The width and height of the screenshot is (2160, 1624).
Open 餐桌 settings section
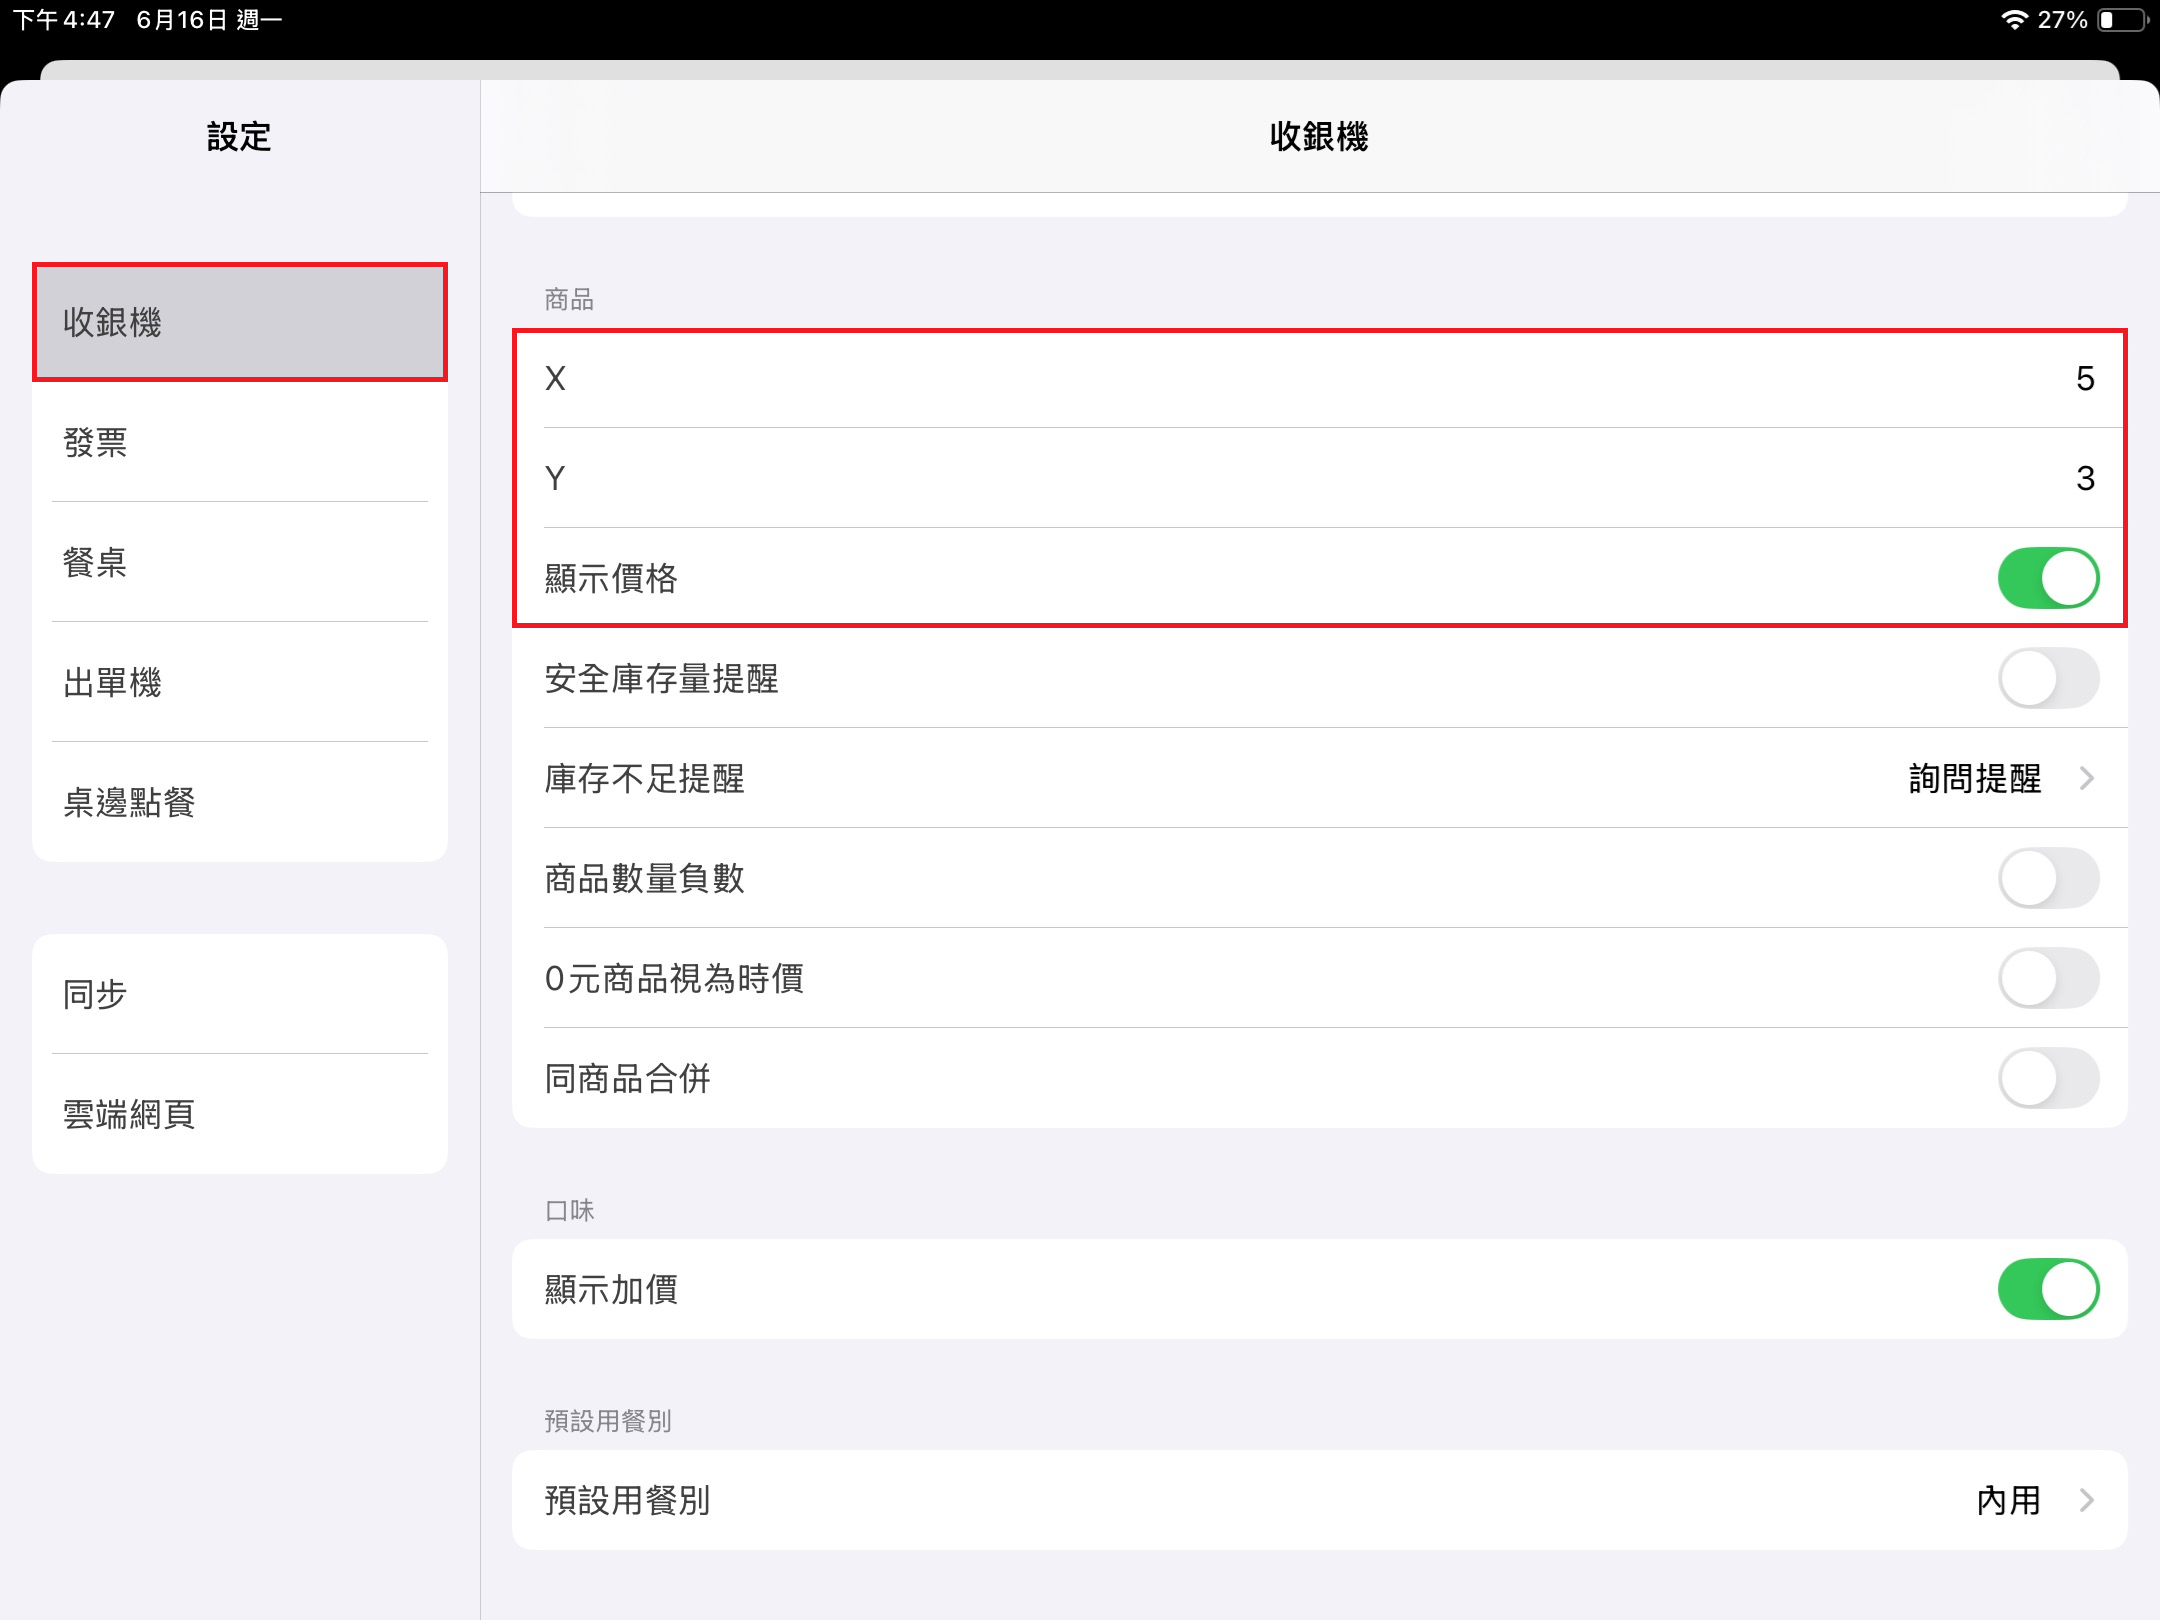click(240, 562)
